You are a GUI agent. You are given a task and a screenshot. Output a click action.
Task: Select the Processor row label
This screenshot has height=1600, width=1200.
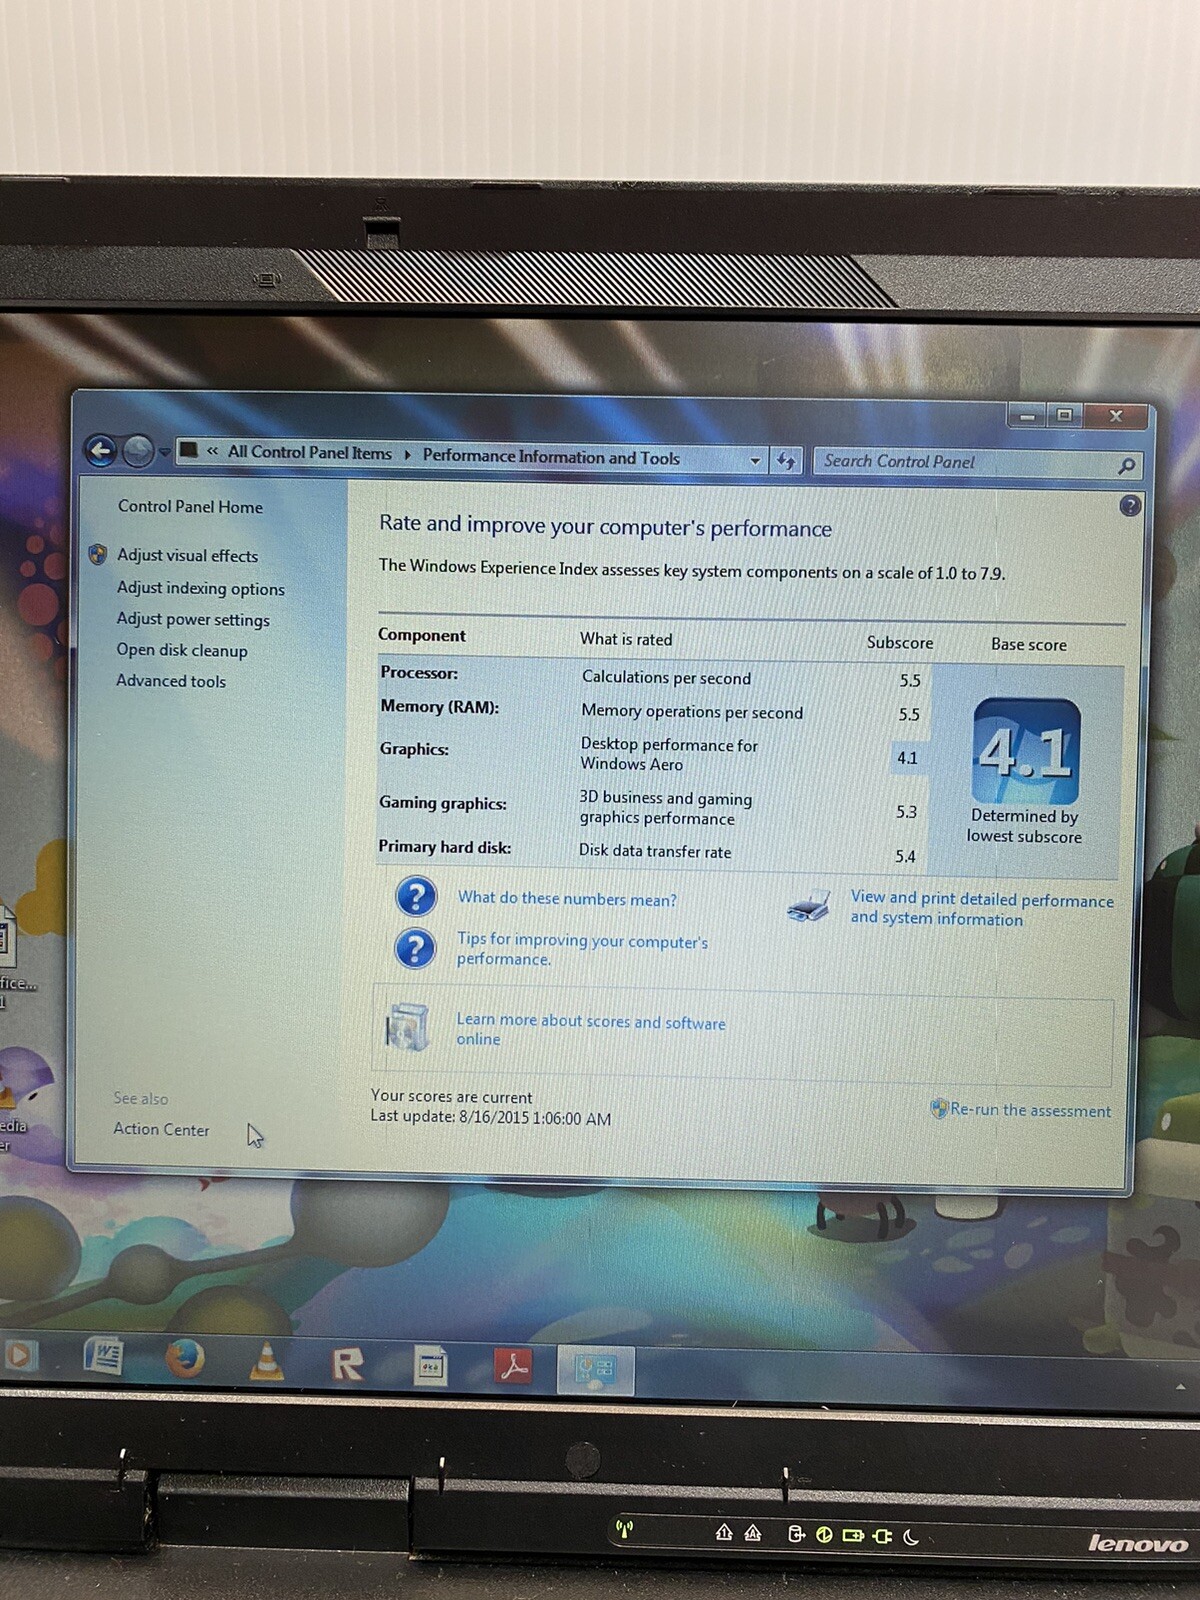tap(419, 673)
